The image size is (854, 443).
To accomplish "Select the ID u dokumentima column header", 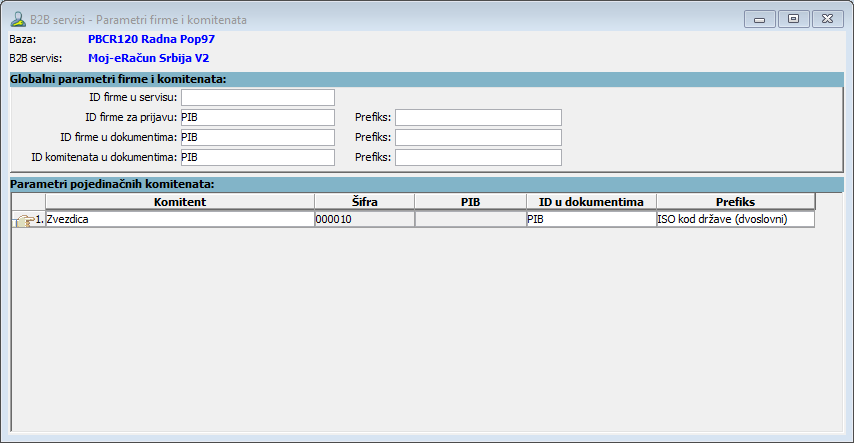I will (591, 202).
